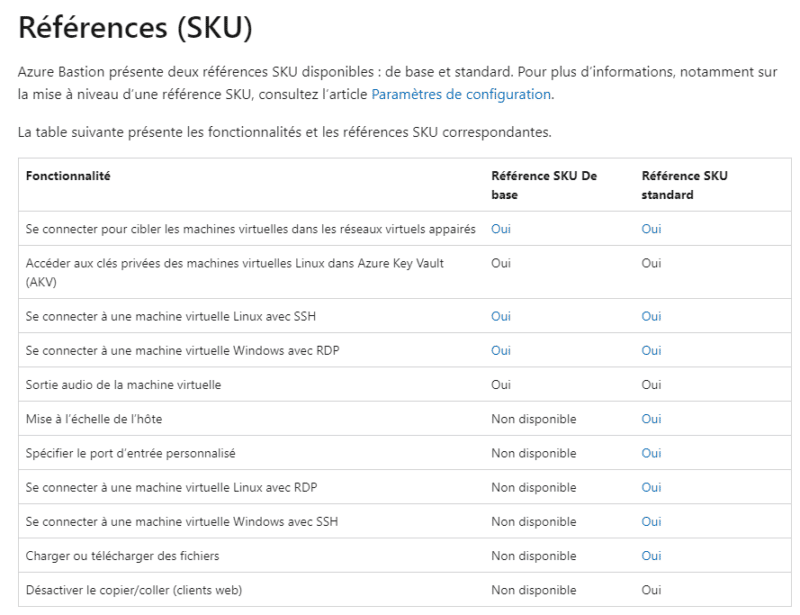This screenshot has height=615, width=800.
Task: Open "Oui" link in the Windows avec SSH row
Action: (651, 521)
